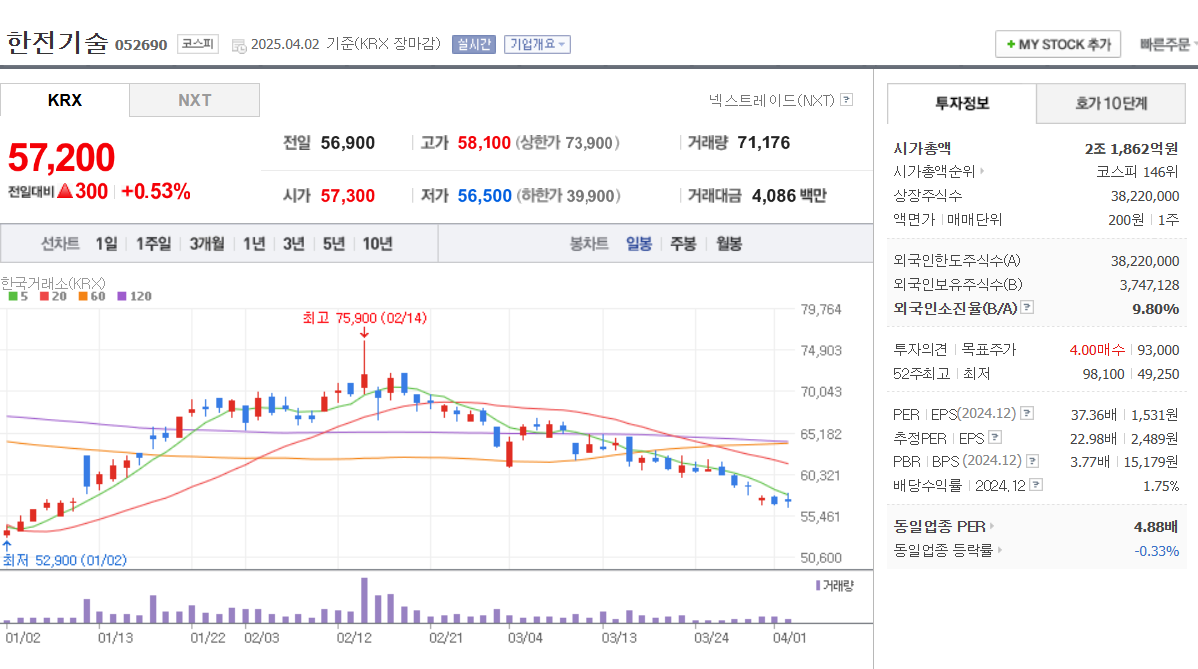Click the 거래량 legend marker in volume chart

(x=818, y=586)
